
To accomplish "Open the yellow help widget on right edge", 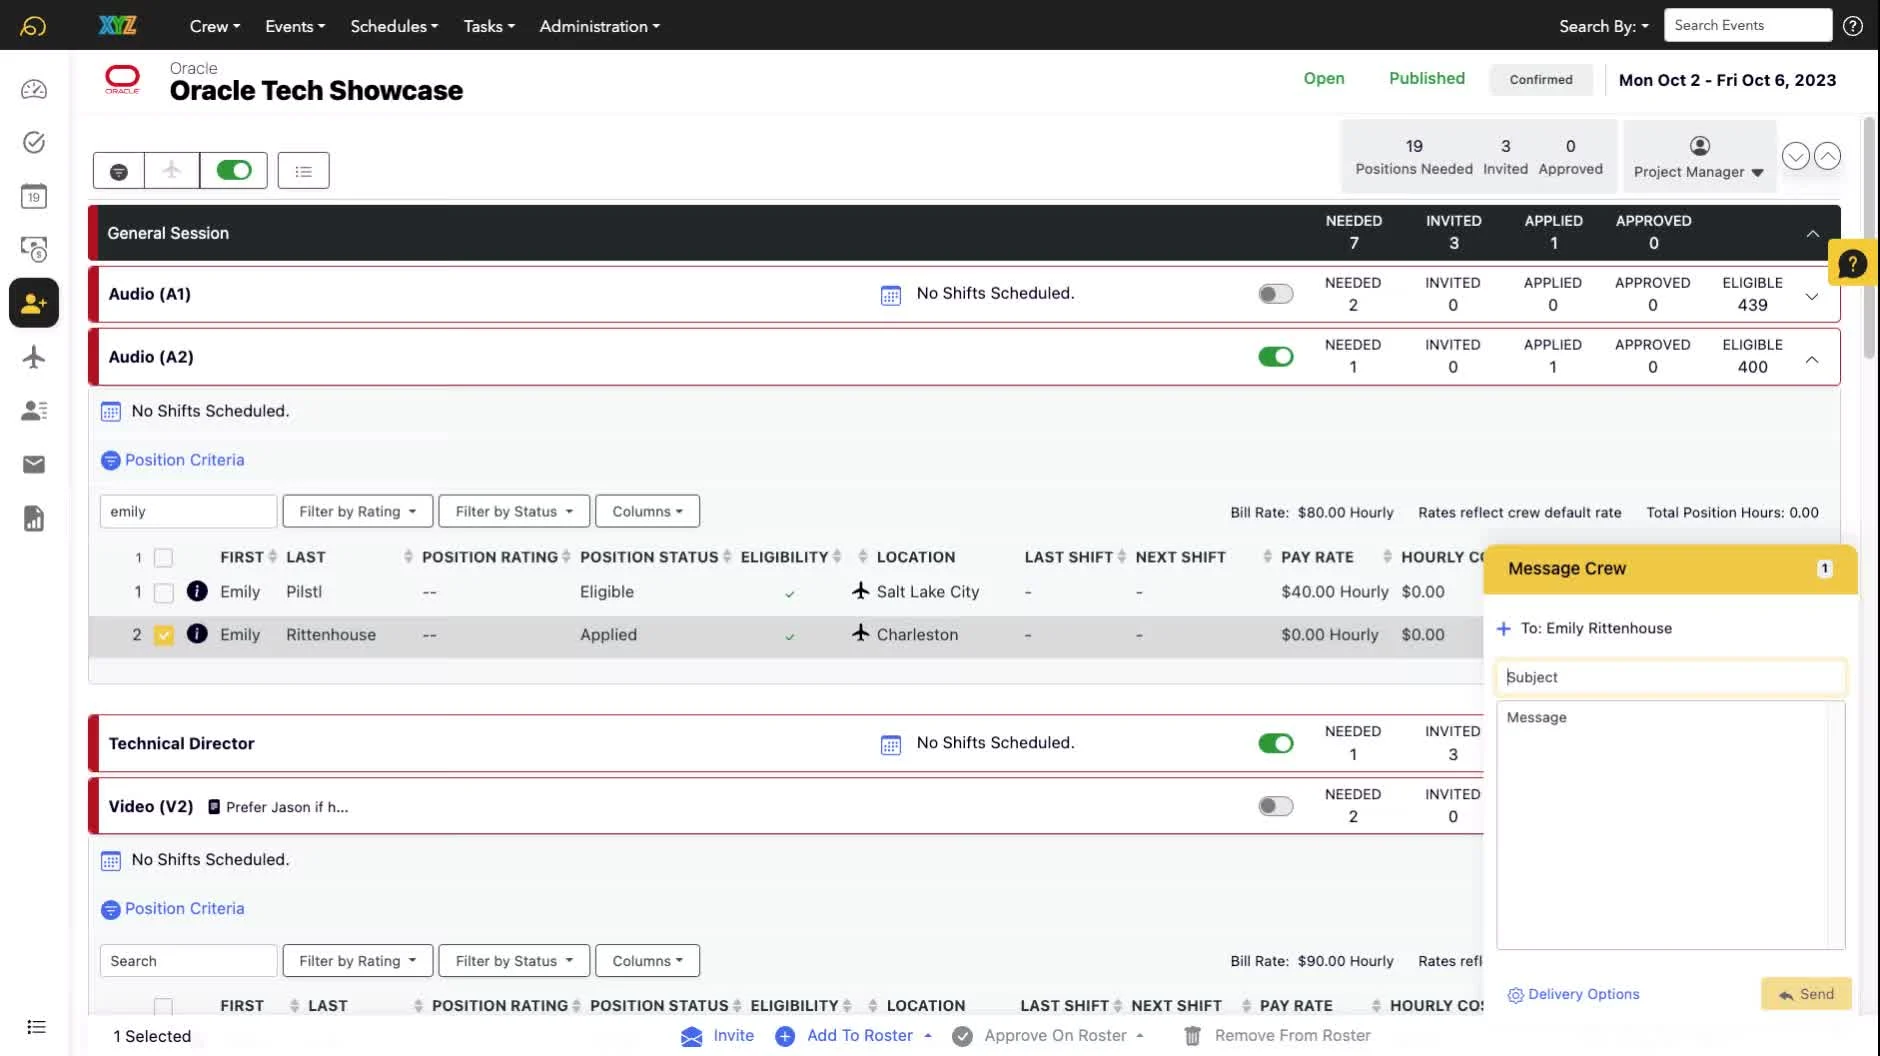I will (1852, 264).
